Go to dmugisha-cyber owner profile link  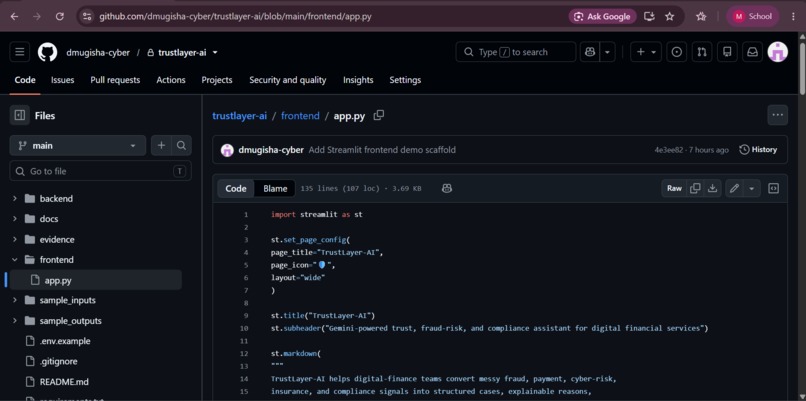tap(98, 52)
